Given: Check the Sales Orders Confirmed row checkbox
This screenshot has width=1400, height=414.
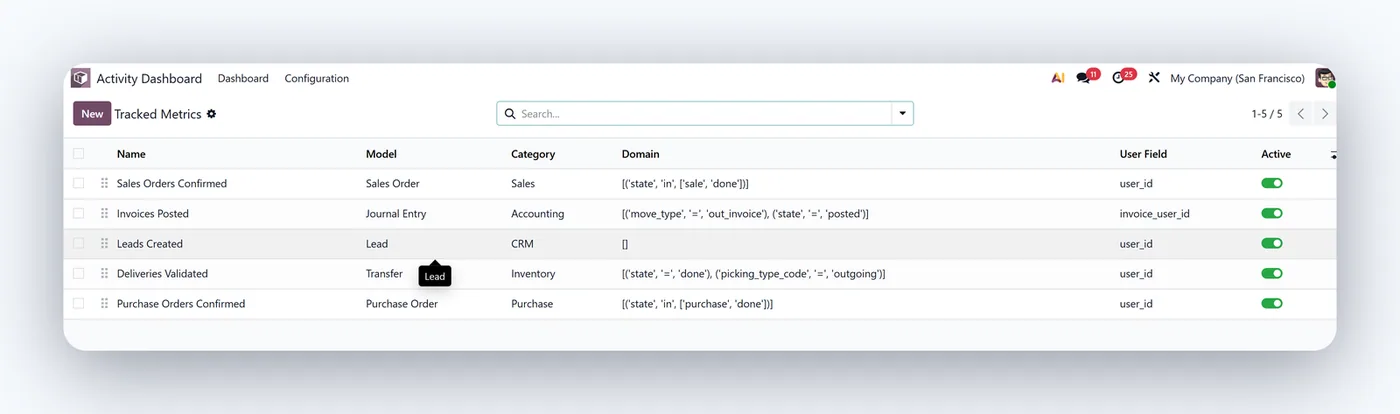Looking at the screenshot, I should (x=79, y=184).
